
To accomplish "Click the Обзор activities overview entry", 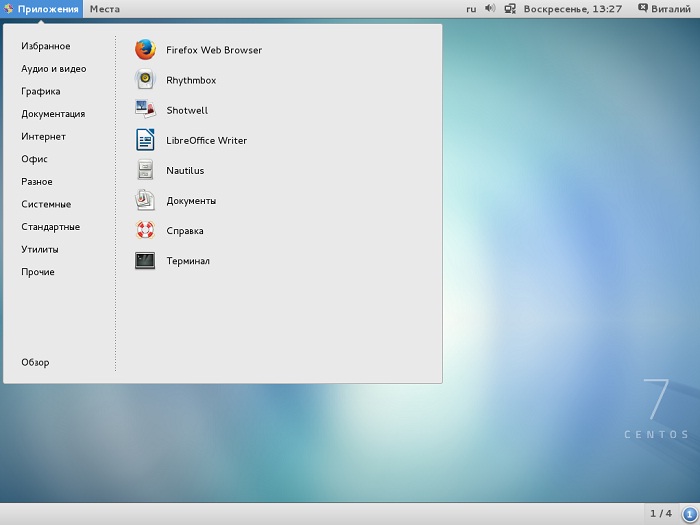I will point(35,362).
